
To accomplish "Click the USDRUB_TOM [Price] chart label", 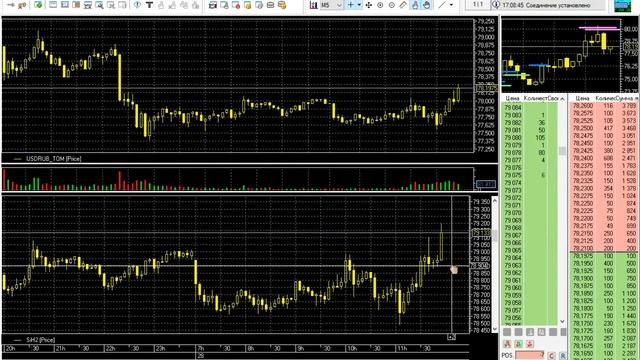I will 53,159.
